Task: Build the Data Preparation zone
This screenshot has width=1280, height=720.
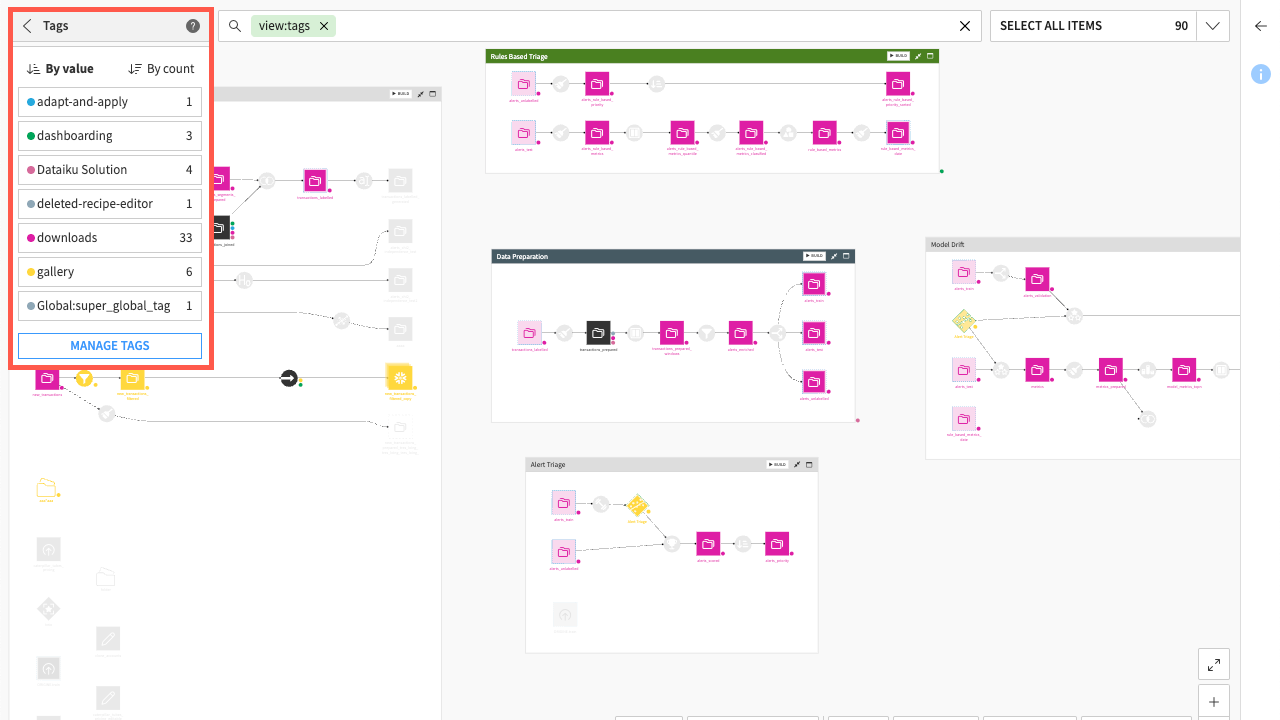Action: coord(814,257)
